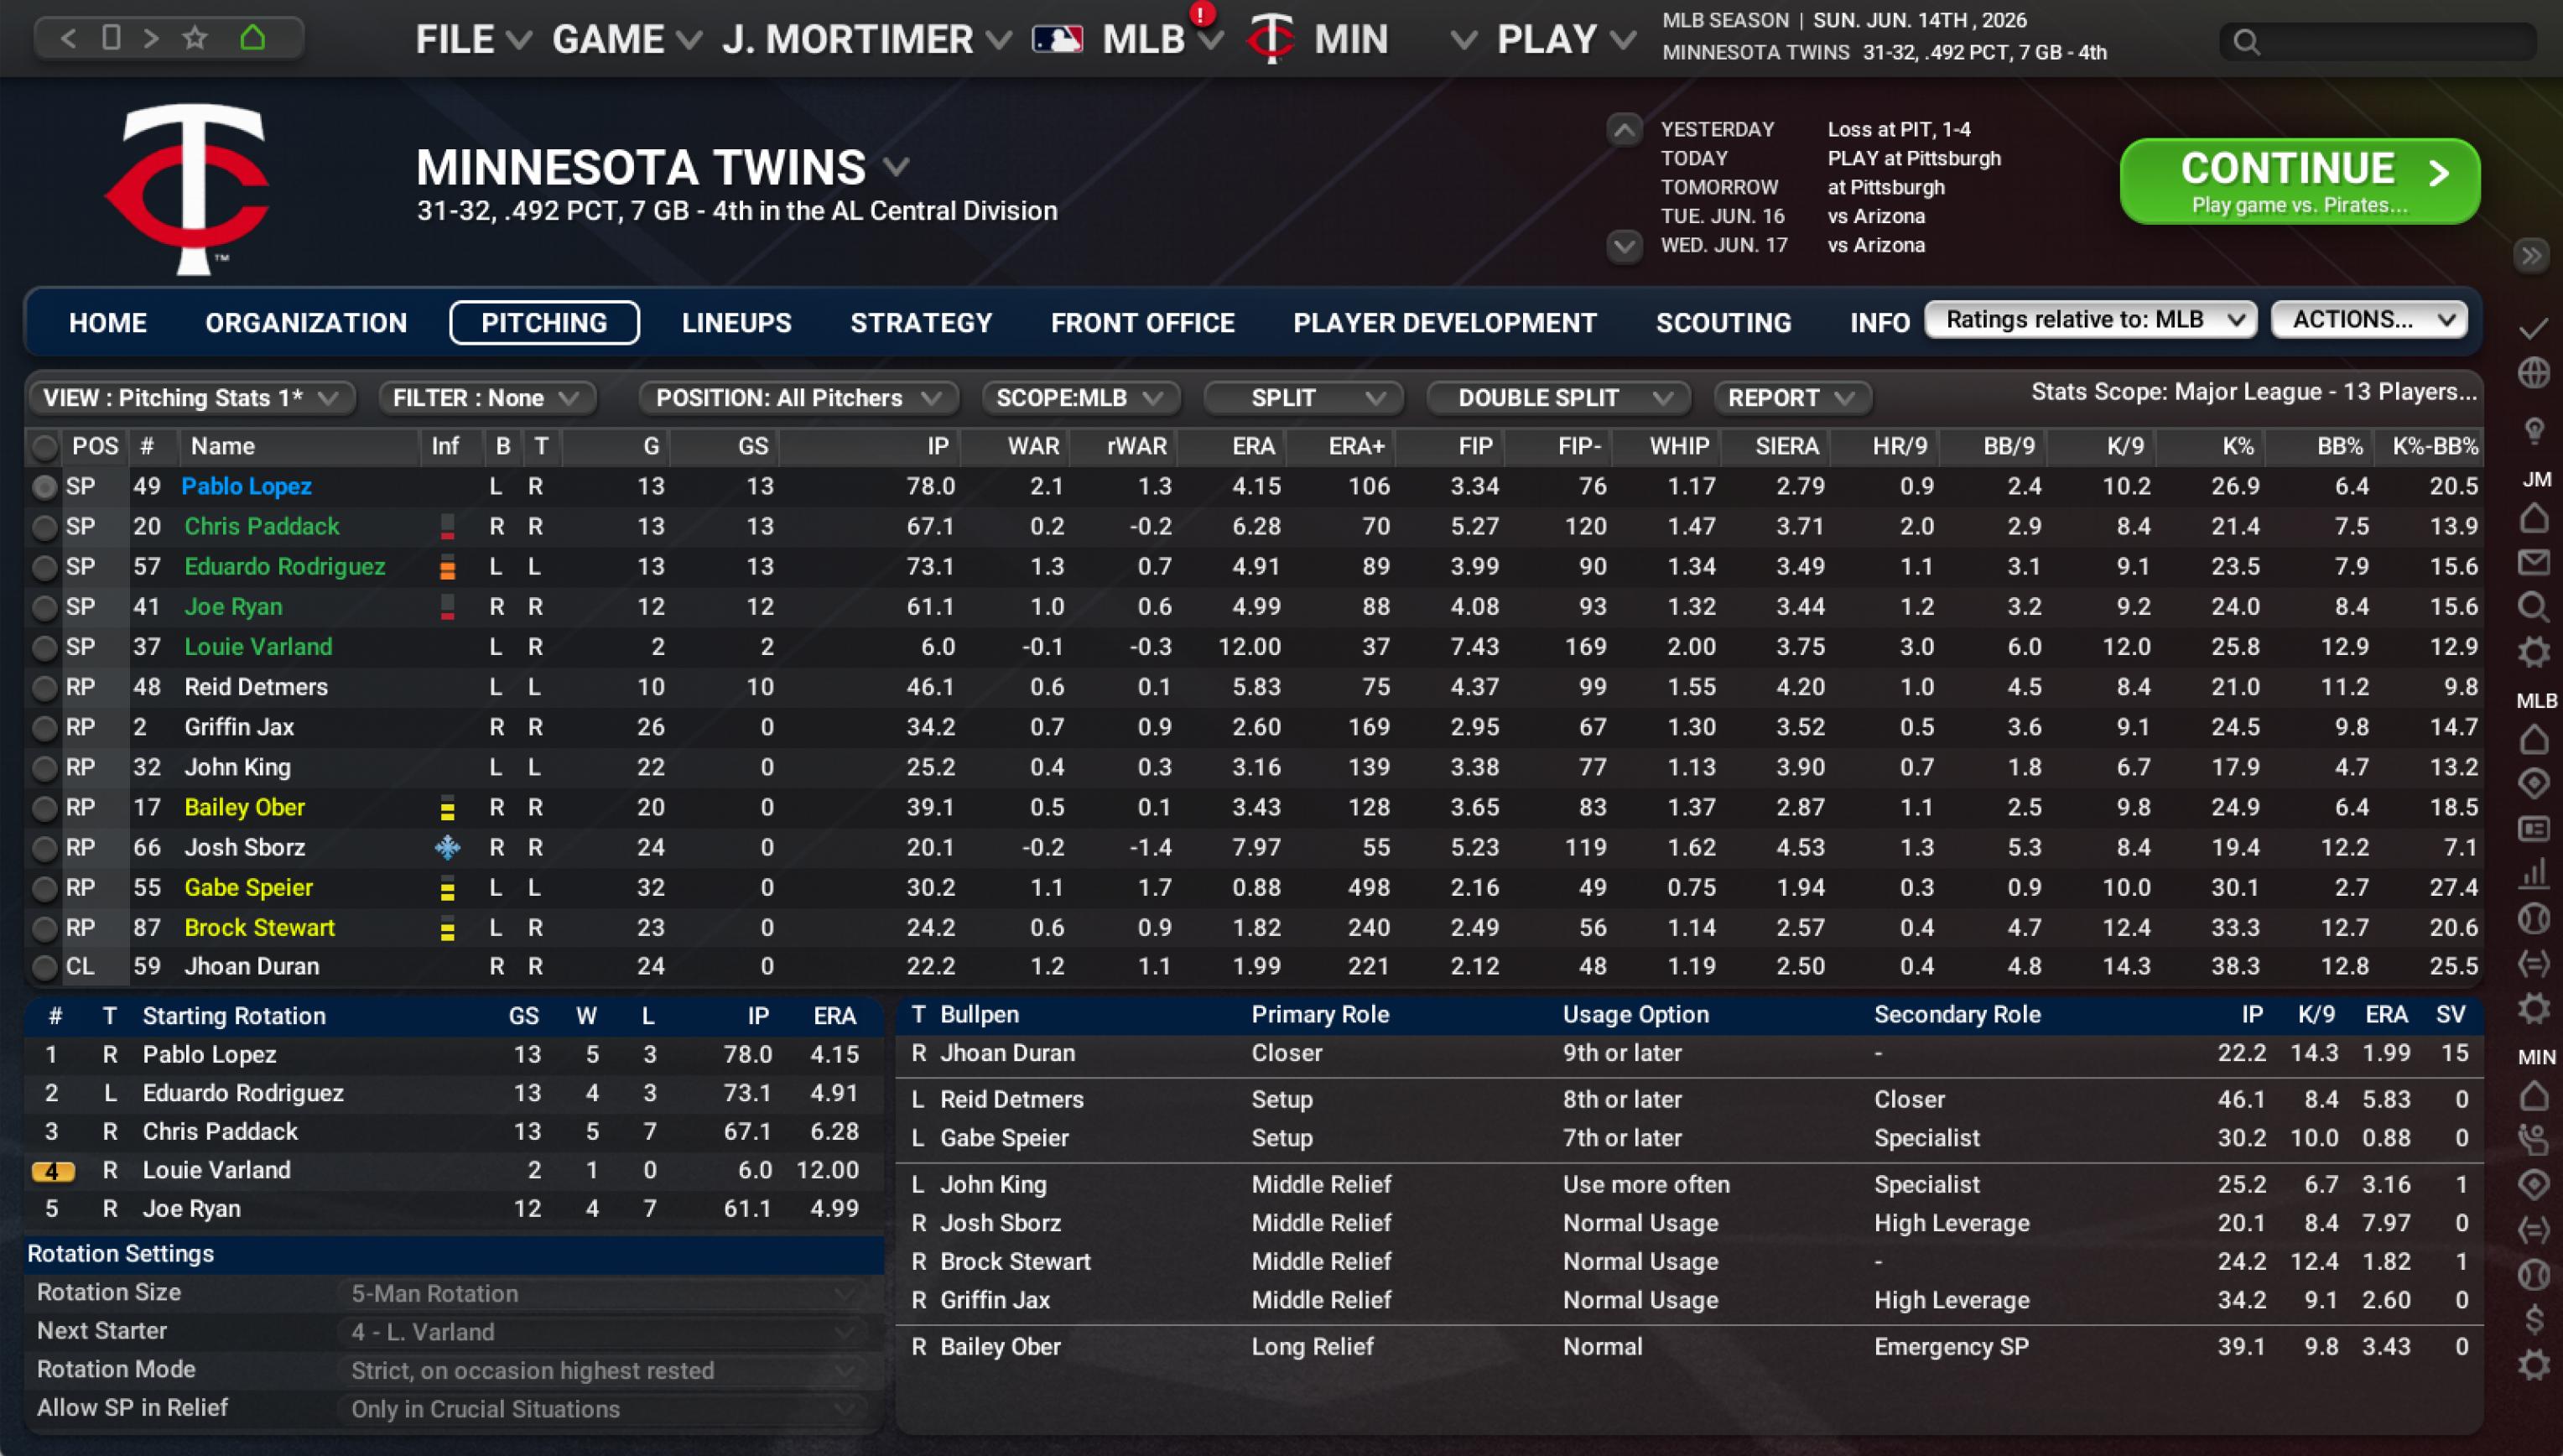Image resolution: width=2563 pixels, height=1456 pixels.
Task: Open Bailey Ober's player link in stats table
Action: (244, 808)
